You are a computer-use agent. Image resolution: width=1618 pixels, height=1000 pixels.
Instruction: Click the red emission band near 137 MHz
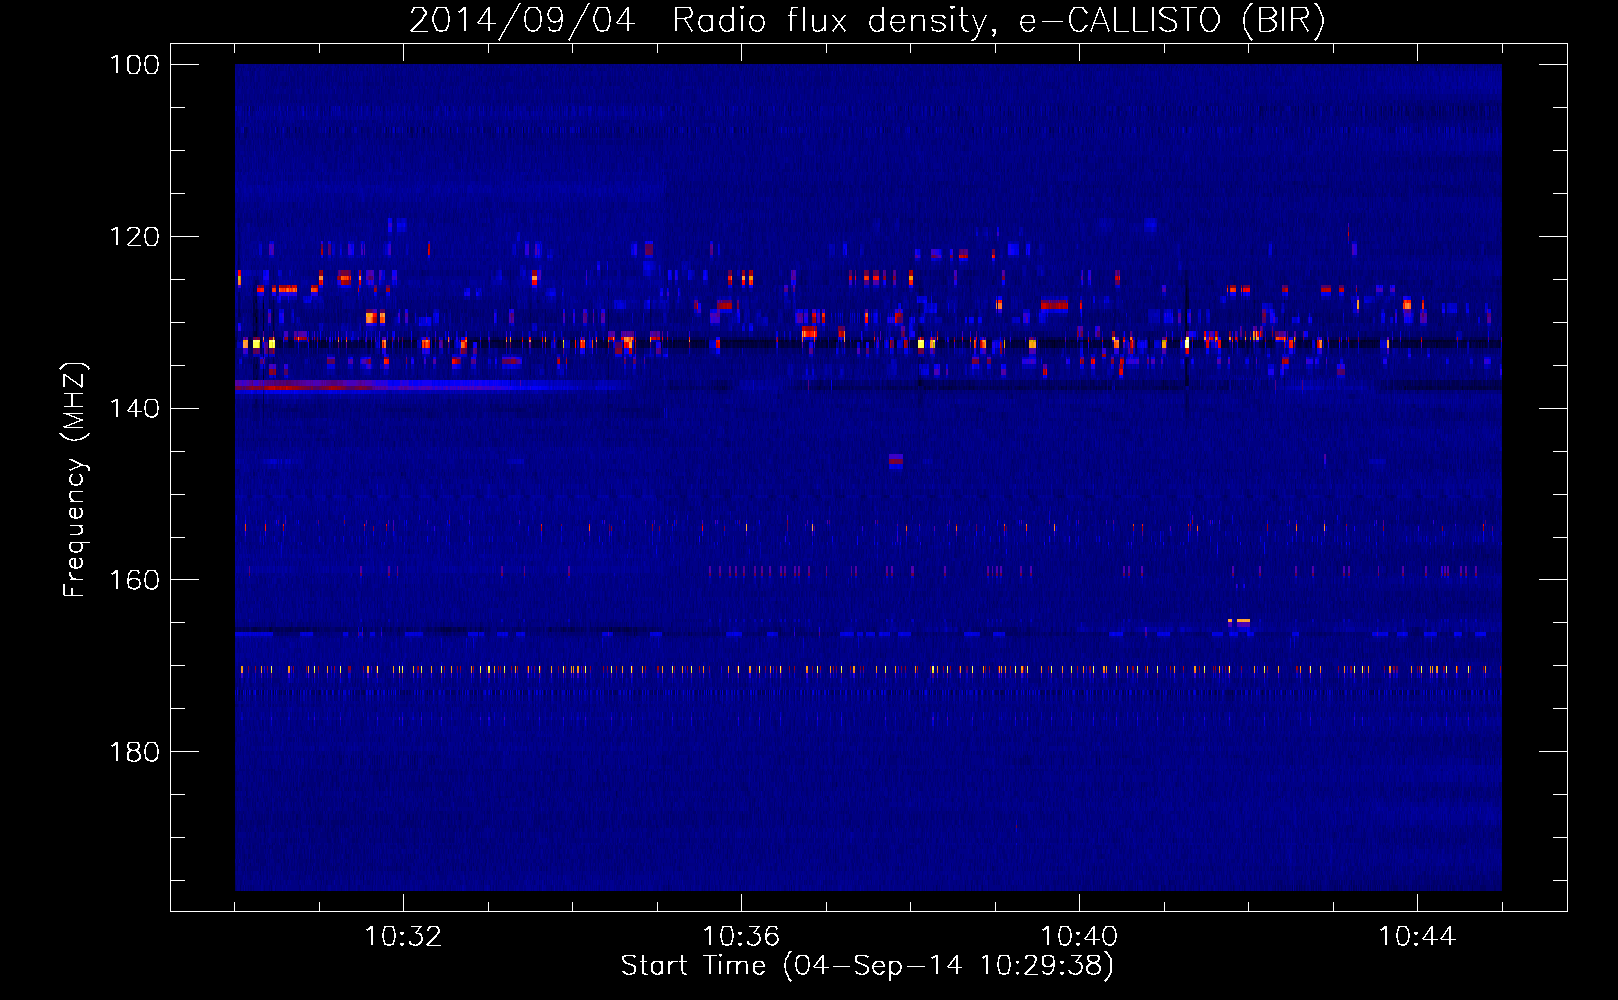[400, 385]
